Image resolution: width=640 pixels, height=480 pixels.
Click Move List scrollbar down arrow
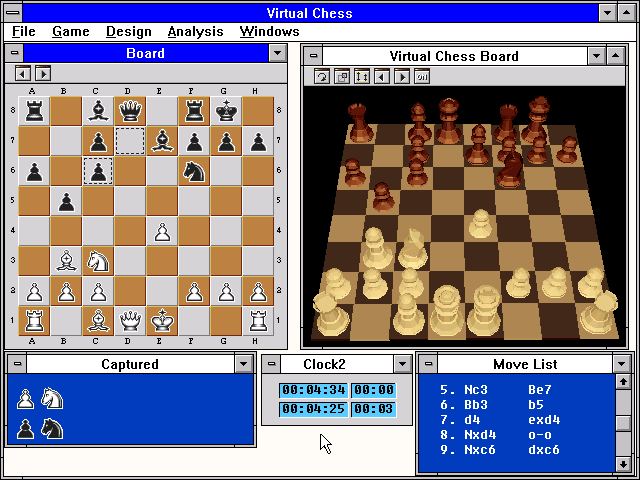(x=623, y=464)
